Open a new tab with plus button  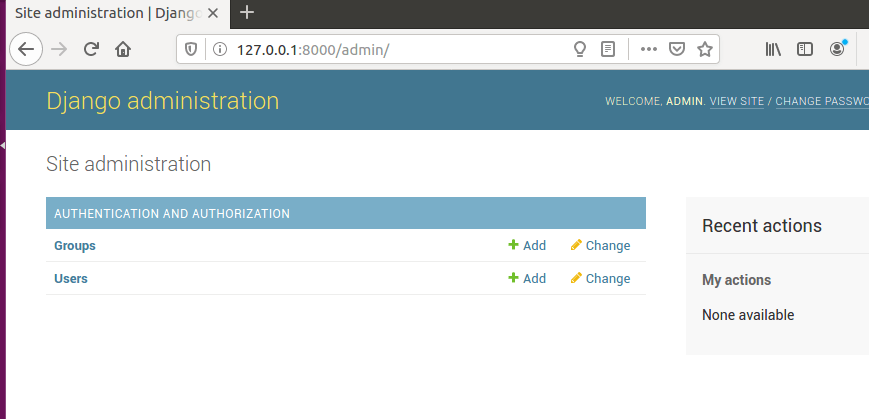point(247,12)
